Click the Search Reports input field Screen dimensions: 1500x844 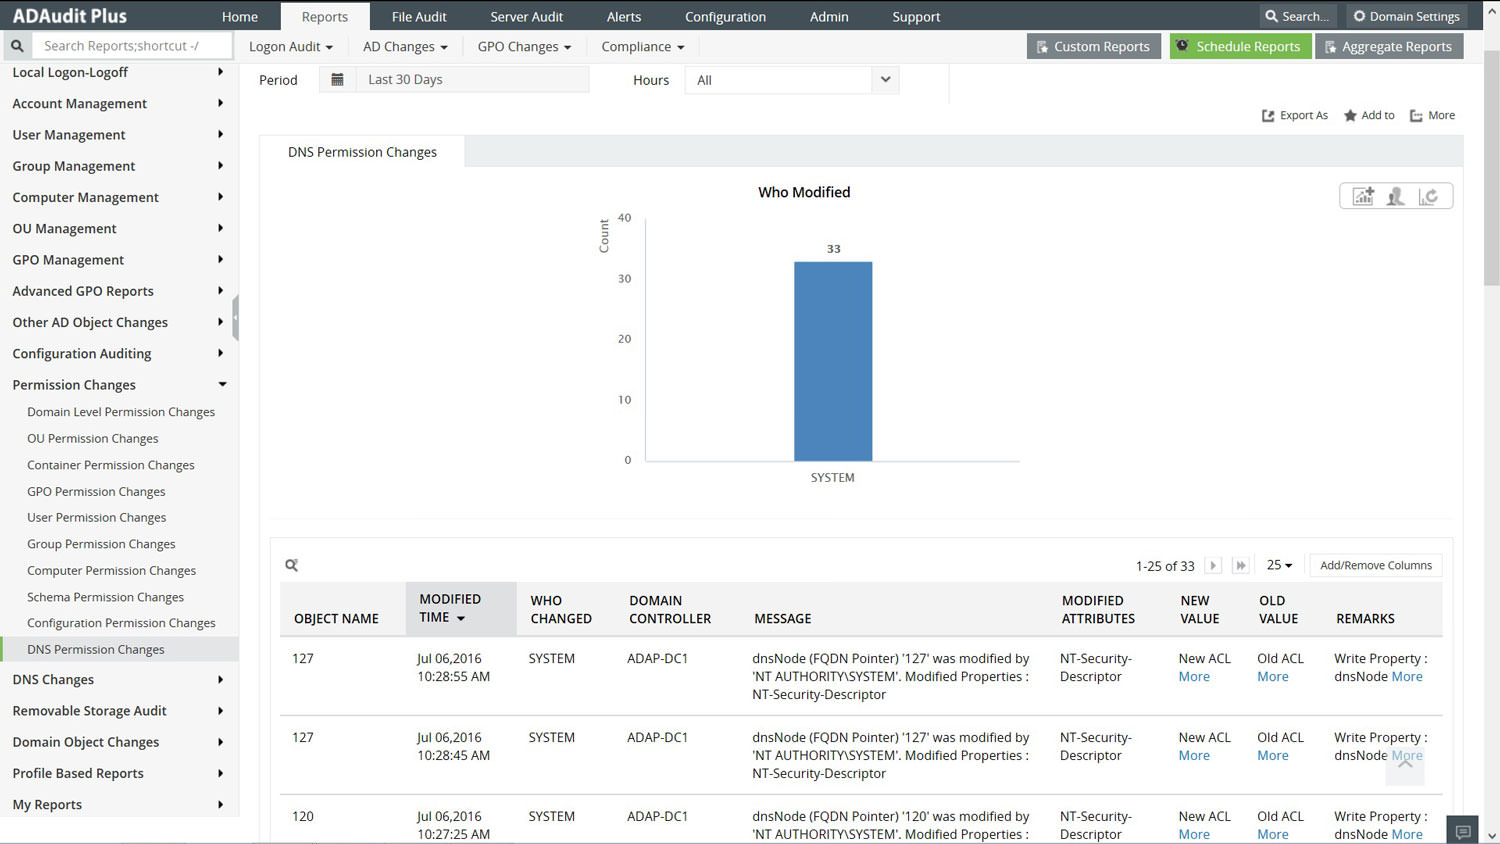[x=132, y=46]
